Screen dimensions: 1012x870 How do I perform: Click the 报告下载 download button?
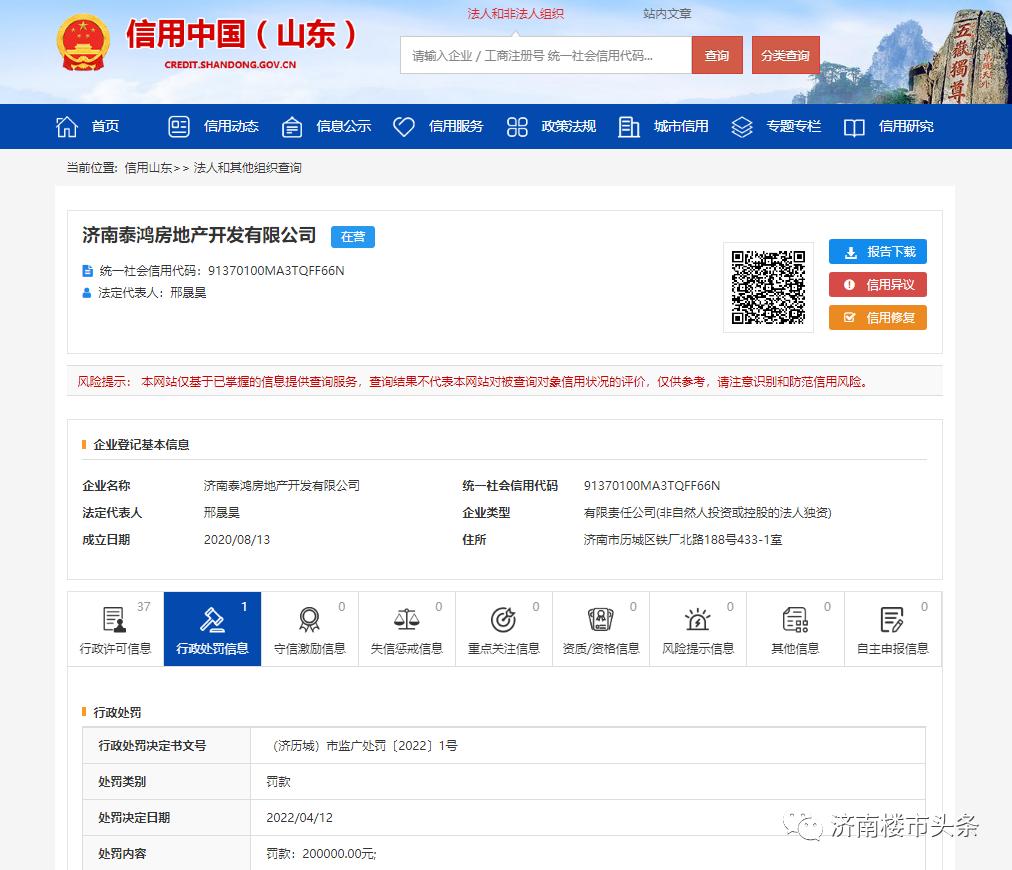(877, 251)
